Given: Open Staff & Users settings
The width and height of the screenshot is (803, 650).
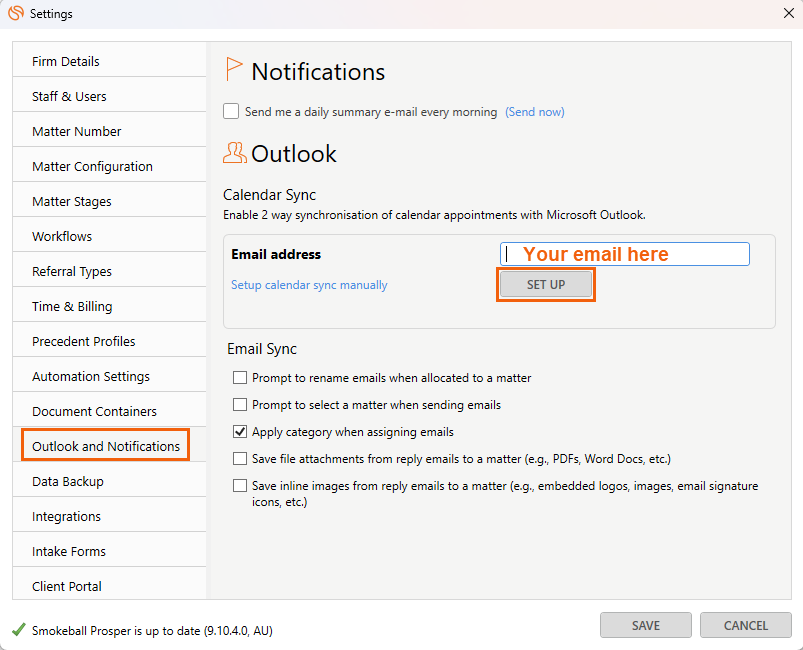Looking at the screenshot, I should (x=110, y=96).
